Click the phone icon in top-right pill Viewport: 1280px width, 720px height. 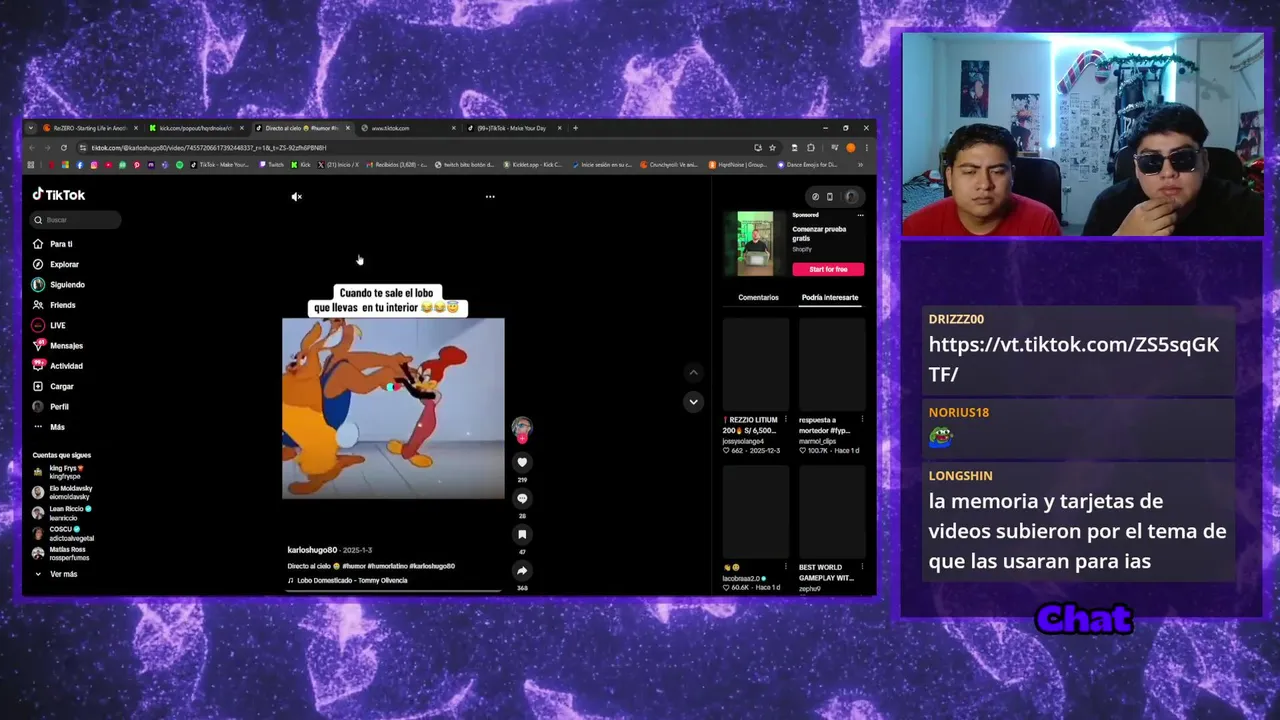829,197
